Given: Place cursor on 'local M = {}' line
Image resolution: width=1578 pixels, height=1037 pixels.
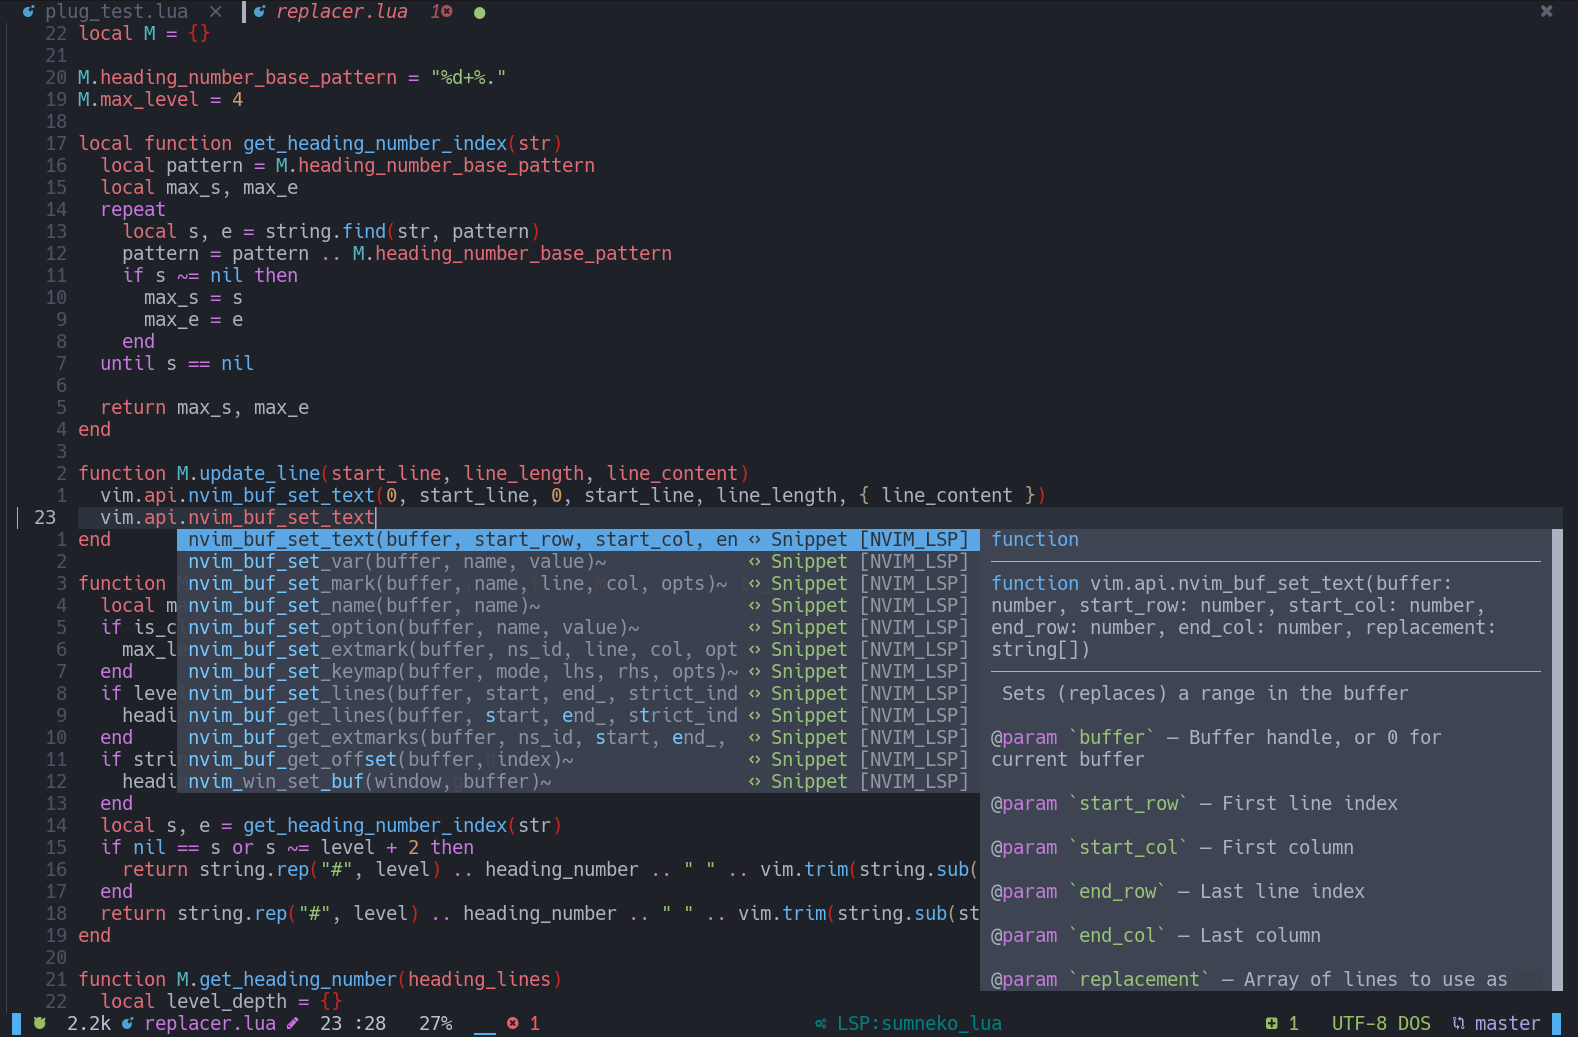Looking at the screenshot, I should click(144, 33).
